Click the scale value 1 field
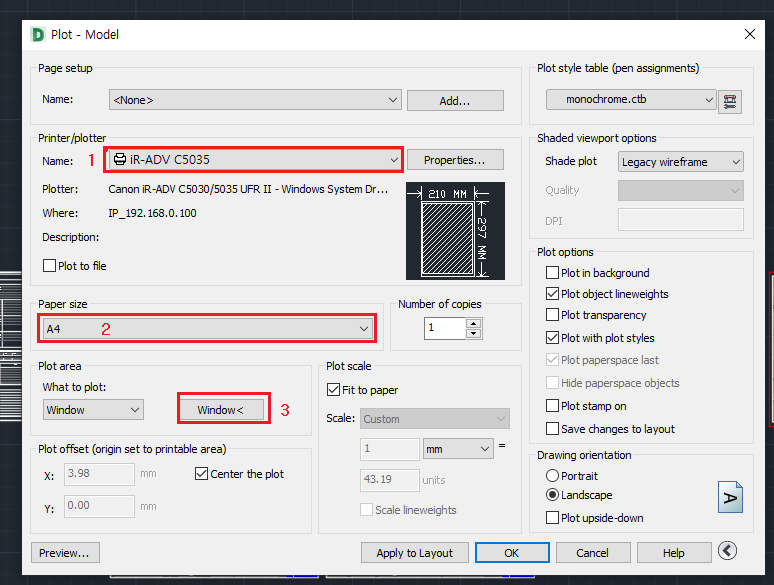 390,449
